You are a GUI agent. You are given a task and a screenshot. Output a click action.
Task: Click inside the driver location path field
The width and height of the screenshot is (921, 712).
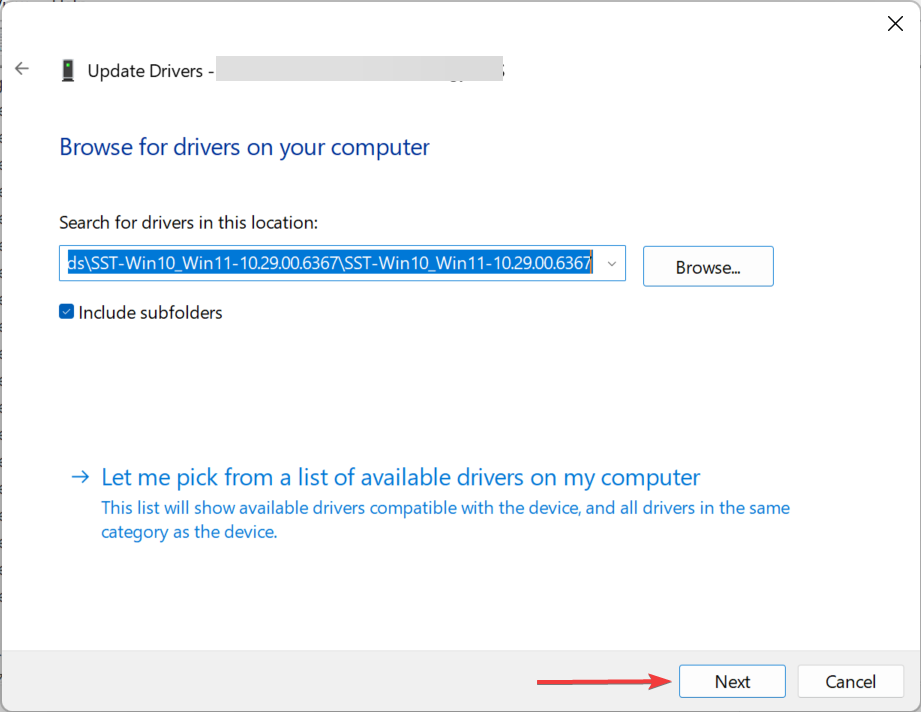[x=330, y=263]
